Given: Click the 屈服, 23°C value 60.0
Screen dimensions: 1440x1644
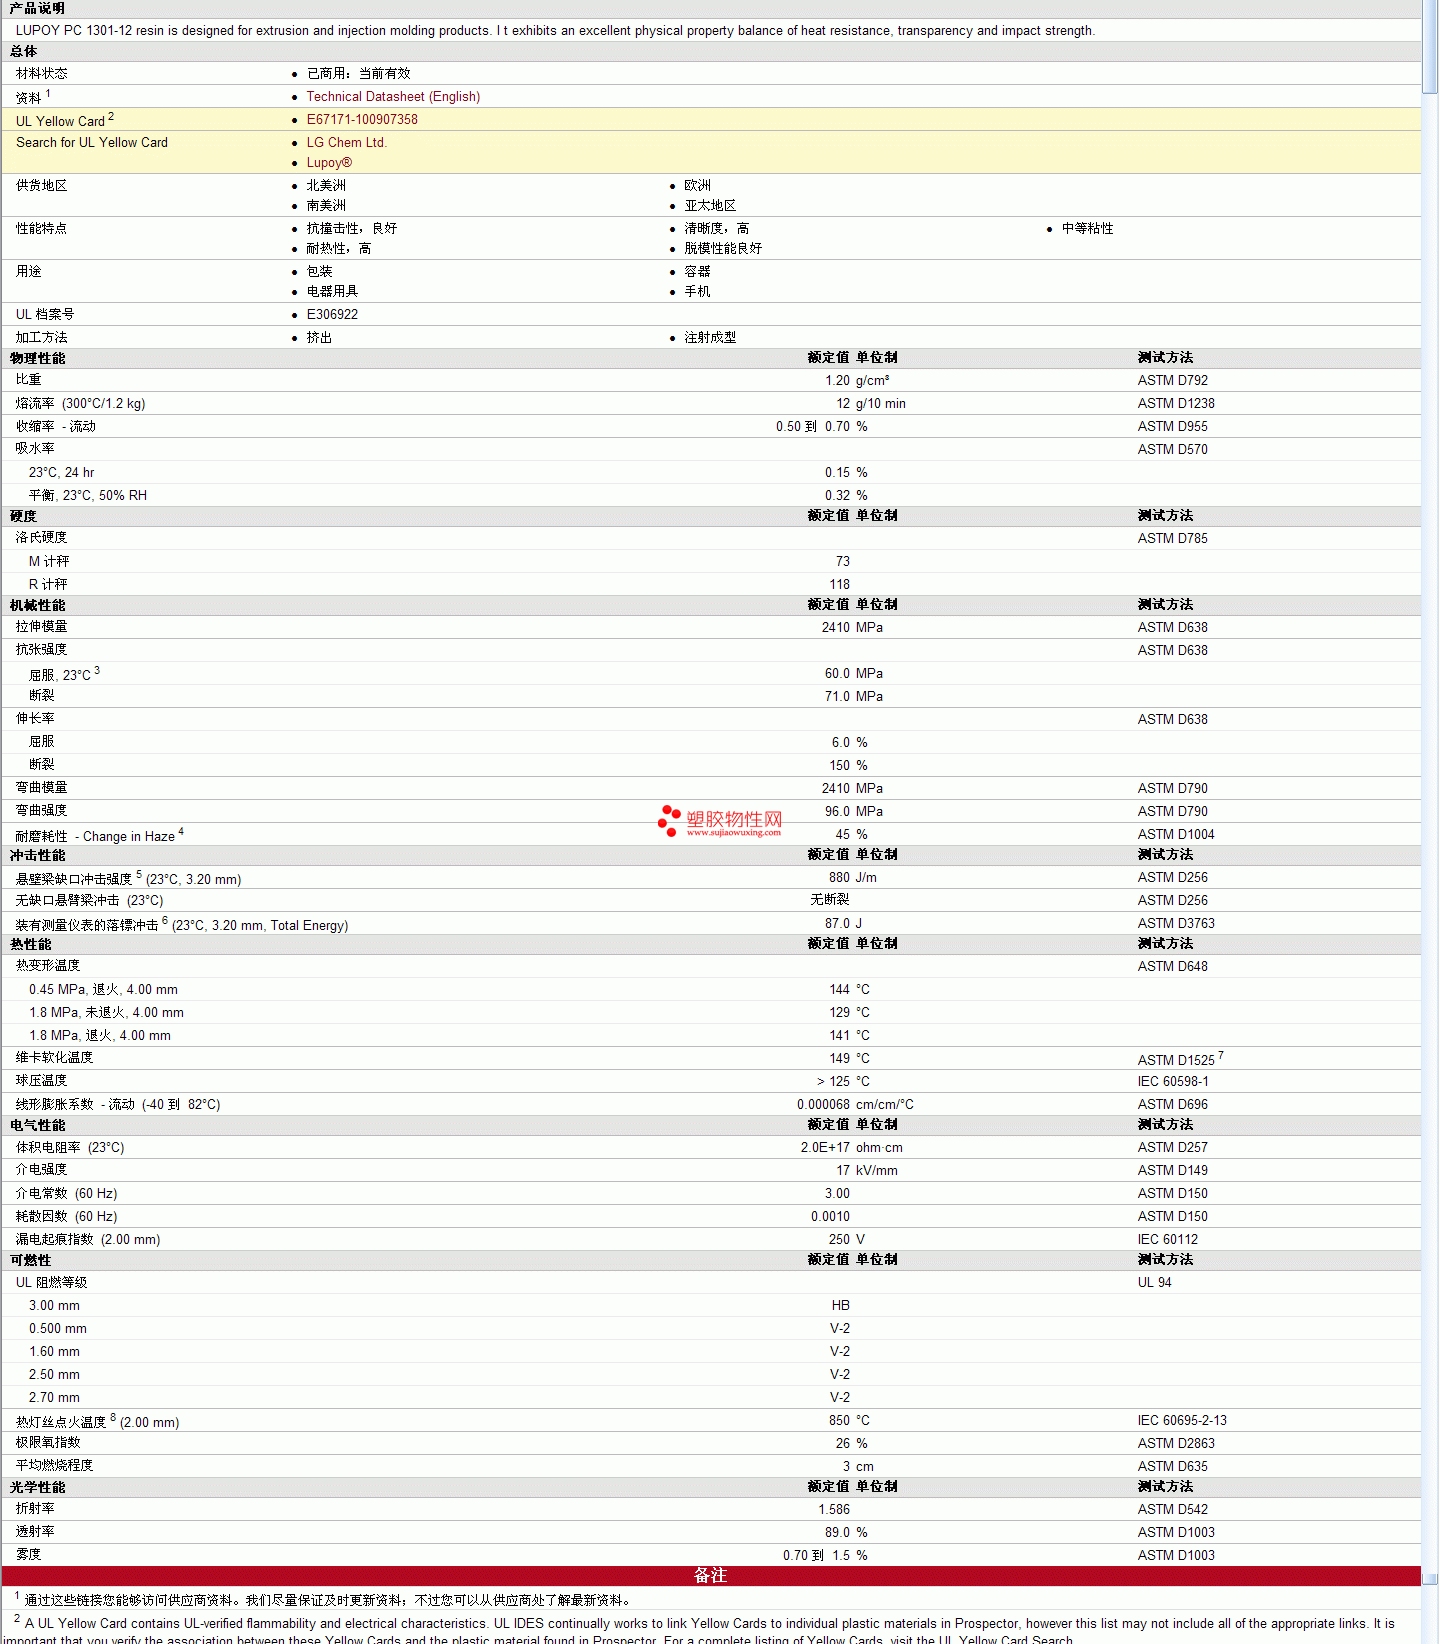Looking at the screenshot, I should [x=837, y=674].
